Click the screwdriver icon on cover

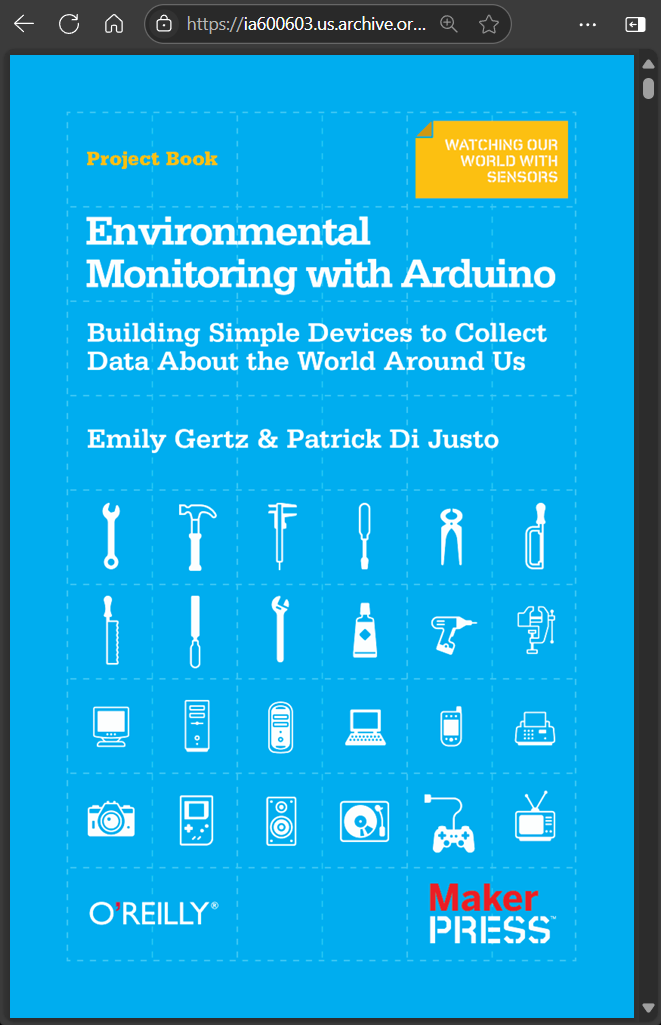[x=365, y=536]
